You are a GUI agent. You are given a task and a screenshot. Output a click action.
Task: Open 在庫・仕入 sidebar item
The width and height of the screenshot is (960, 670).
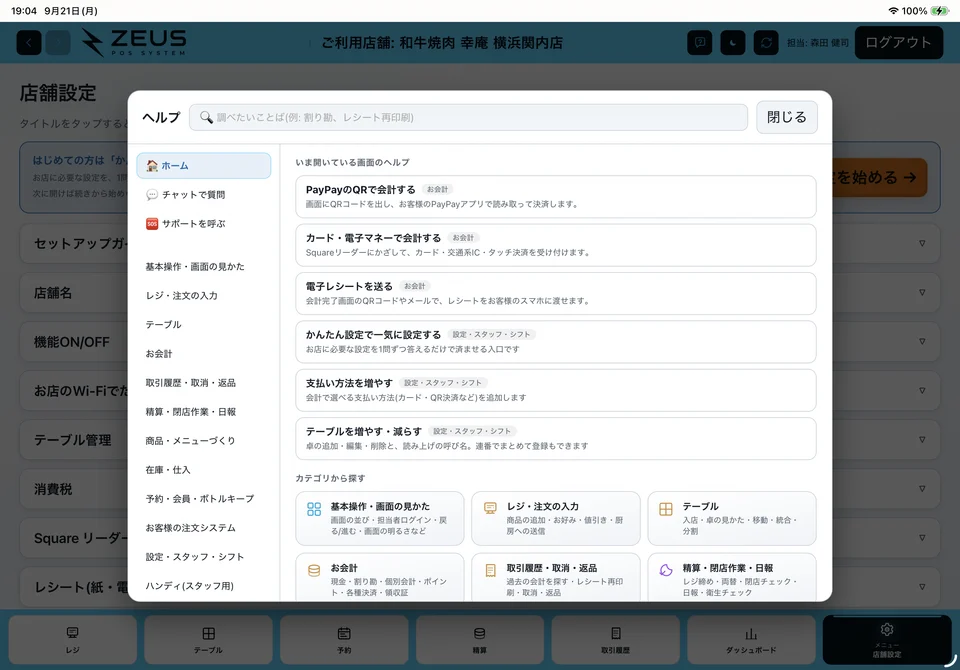point(204,470)
